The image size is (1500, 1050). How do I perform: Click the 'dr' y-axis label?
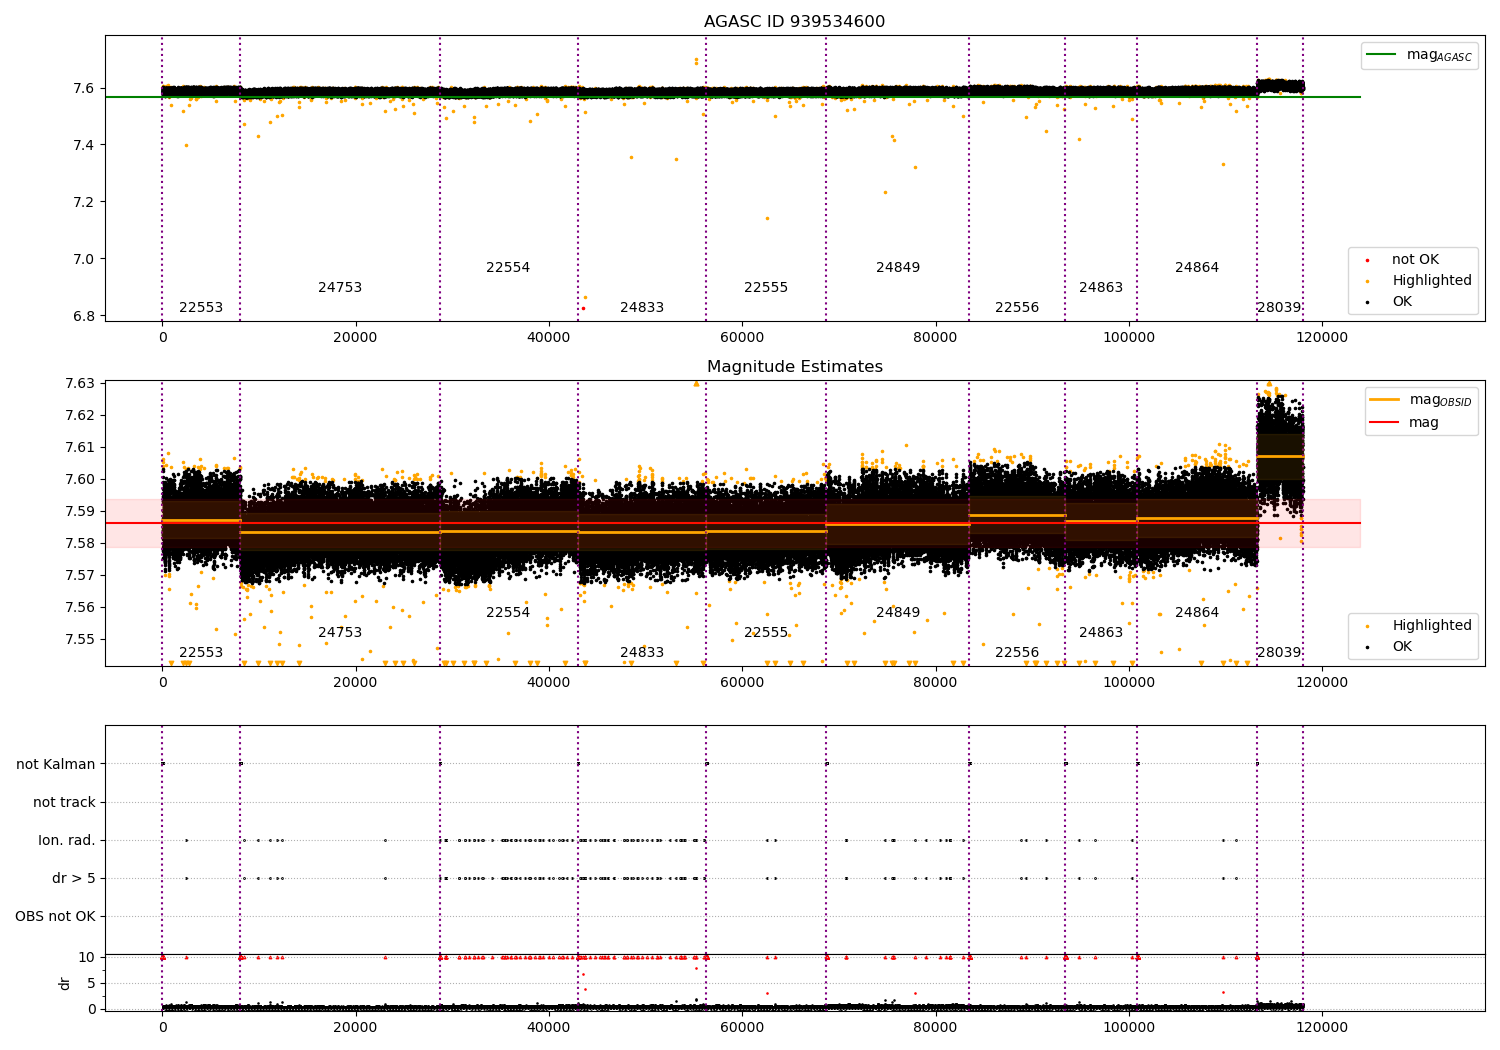(65, 983)
